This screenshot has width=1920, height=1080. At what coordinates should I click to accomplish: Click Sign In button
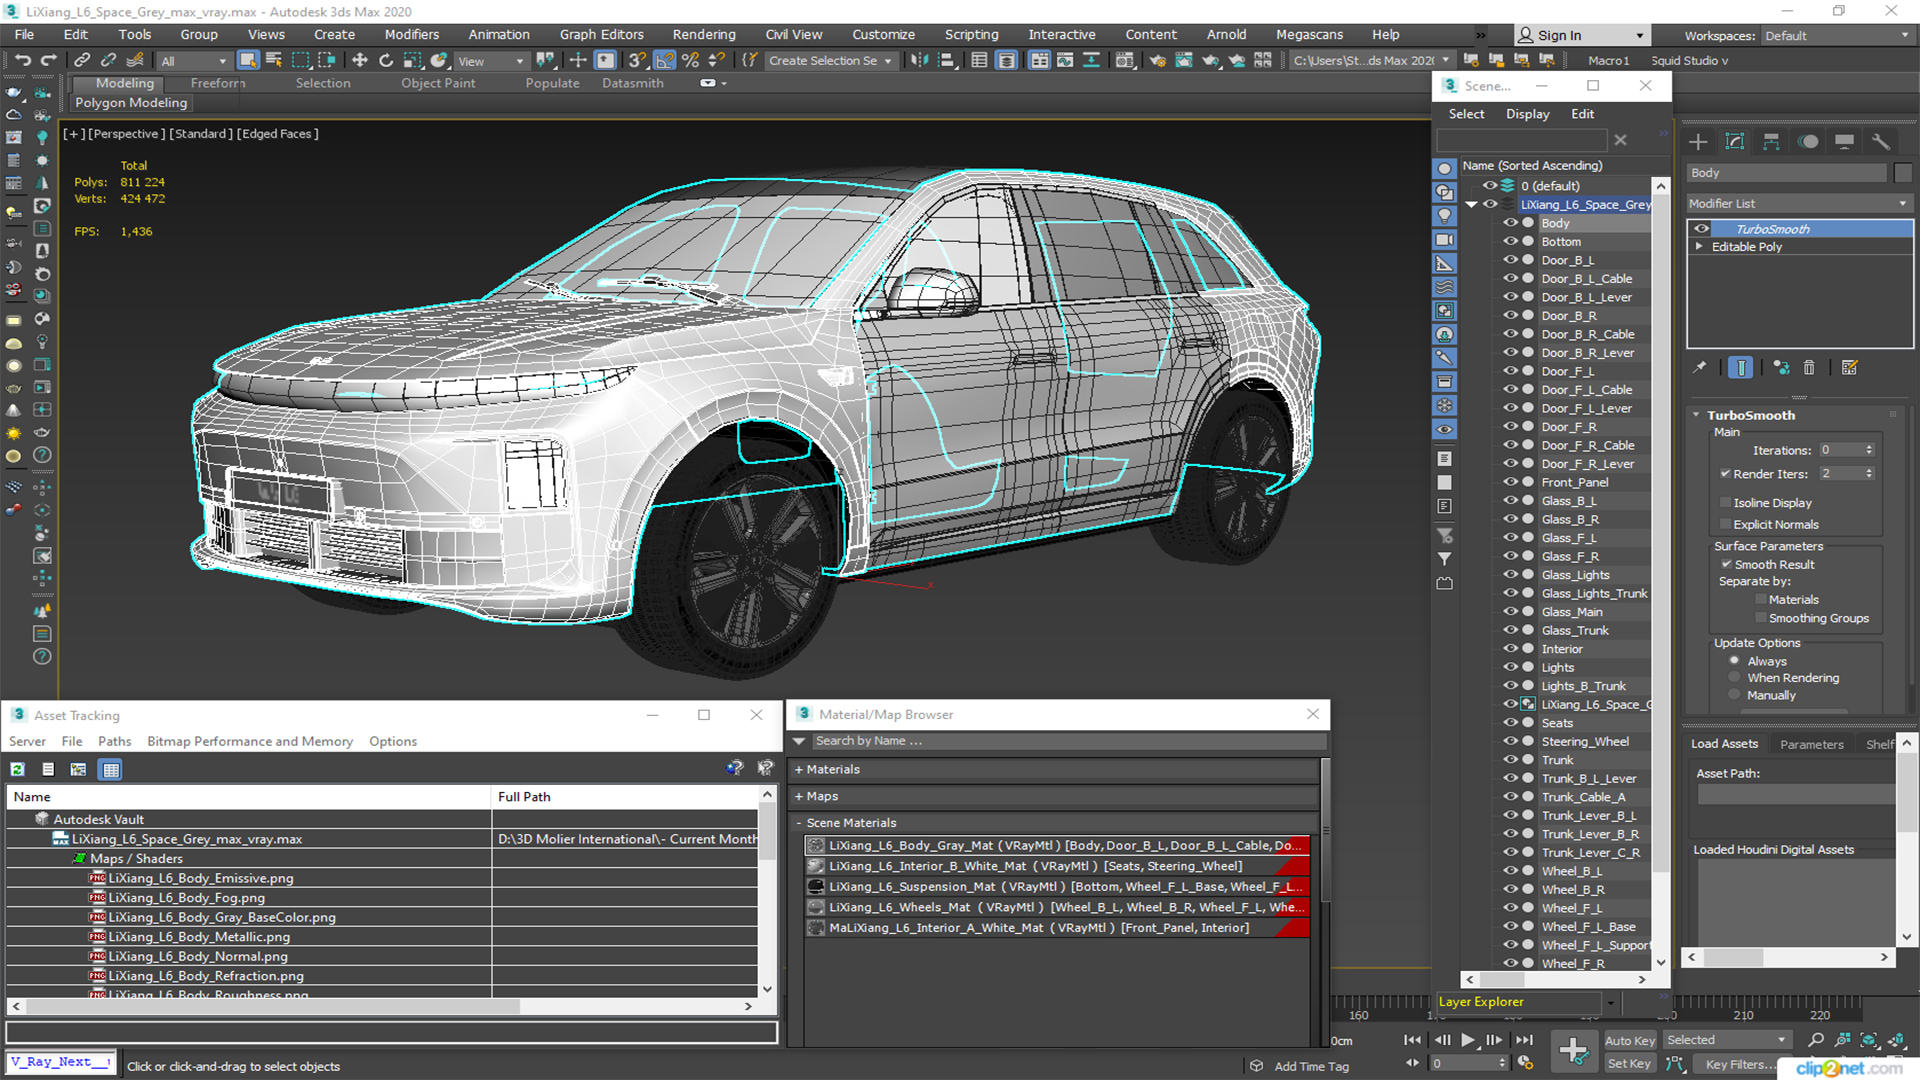click(x=1581, y=35)
